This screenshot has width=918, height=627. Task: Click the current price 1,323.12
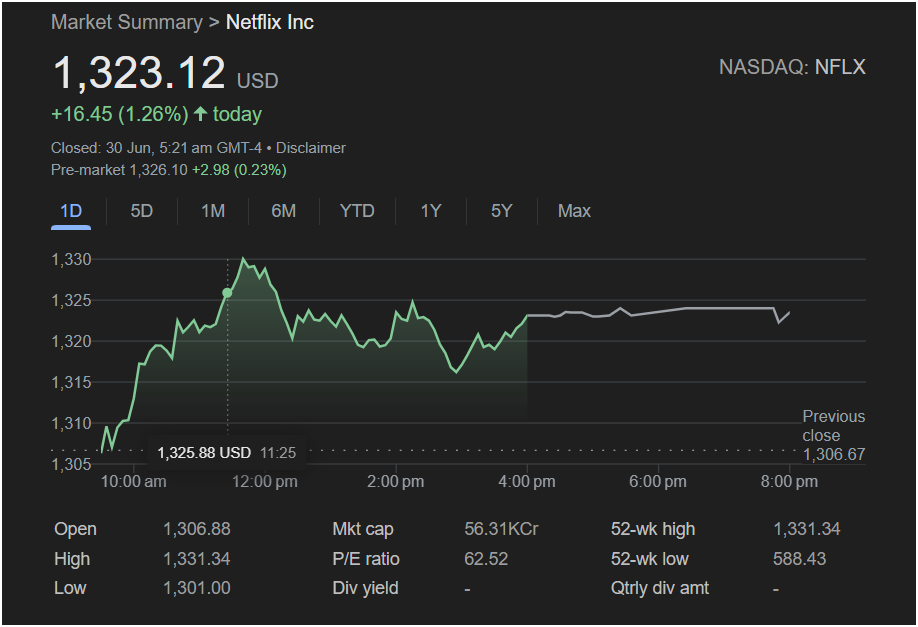pos(139,73)
